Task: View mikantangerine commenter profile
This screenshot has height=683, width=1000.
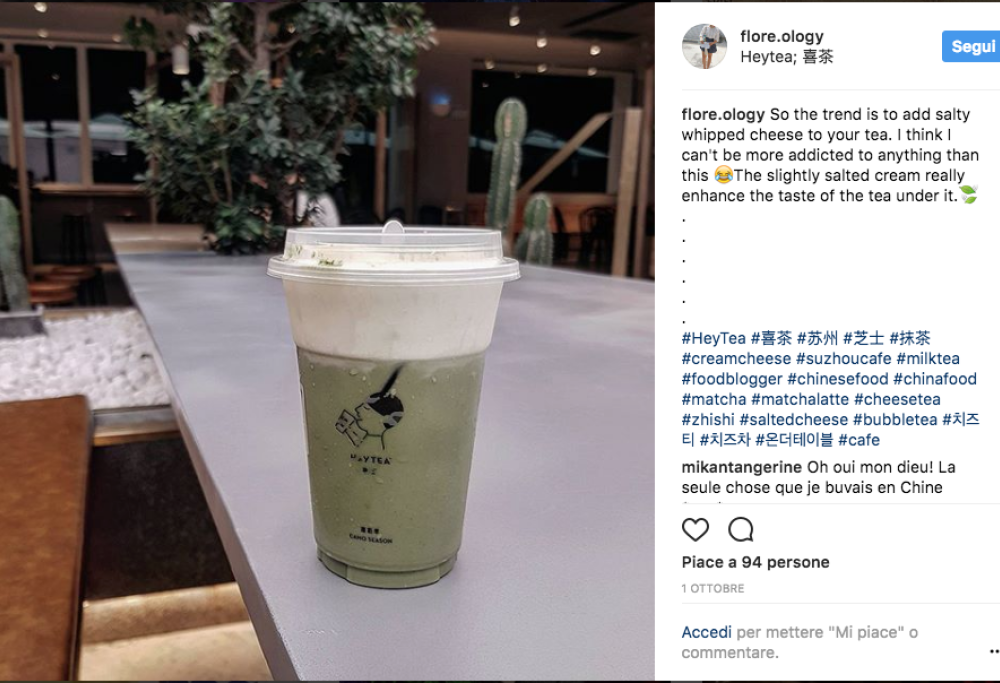Action: pyautogui.click(x=741, y=467)
